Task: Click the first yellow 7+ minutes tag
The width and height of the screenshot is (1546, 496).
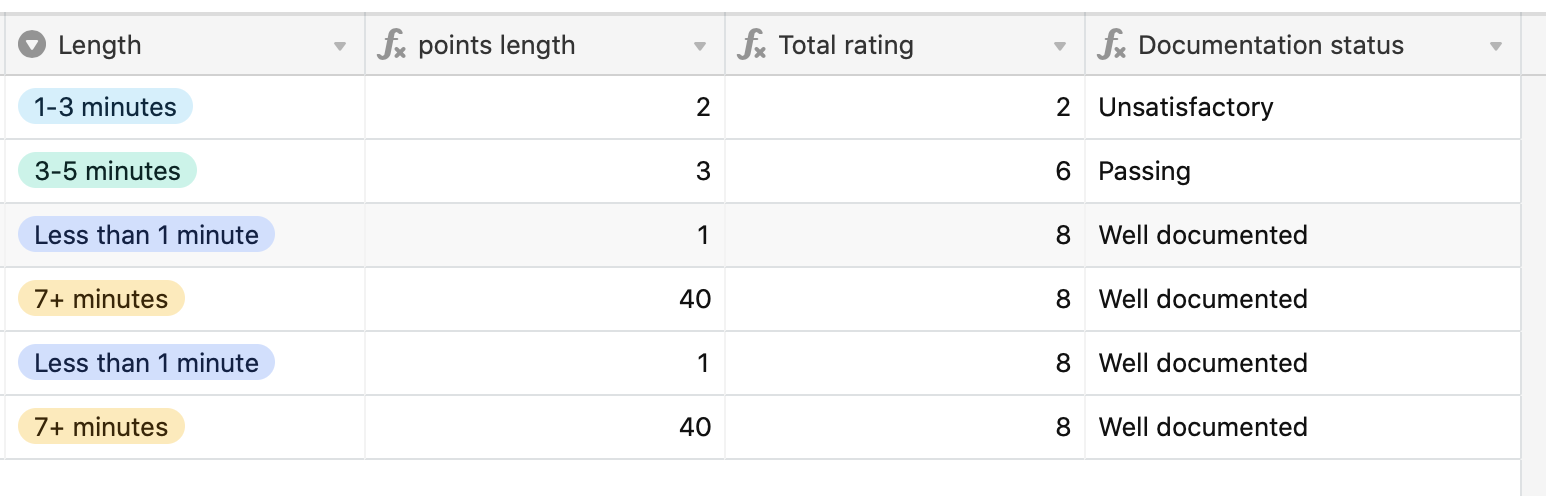Action: pos(101,299)
